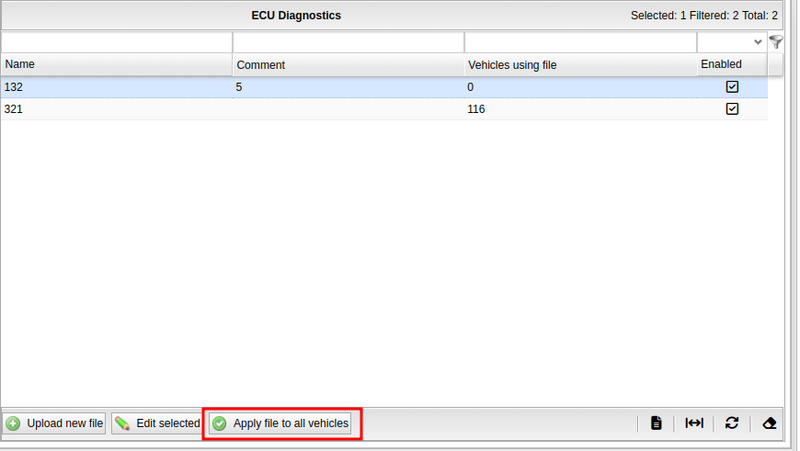This screenshot has height=451, width=800.
Task: Sort by Vehicles using file column header
Action: [x=580, y=64]
